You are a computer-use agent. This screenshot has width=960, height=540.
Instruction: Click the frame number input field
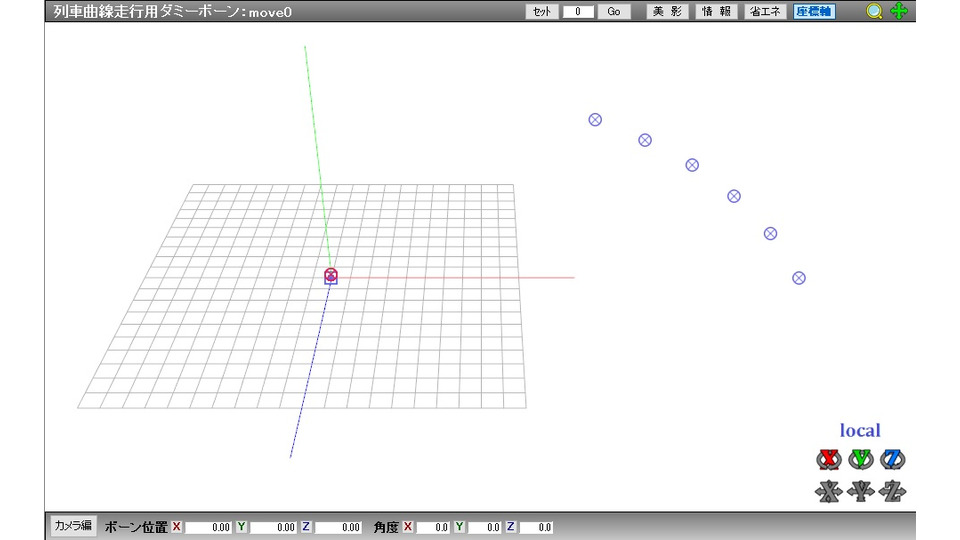point(578,12)
